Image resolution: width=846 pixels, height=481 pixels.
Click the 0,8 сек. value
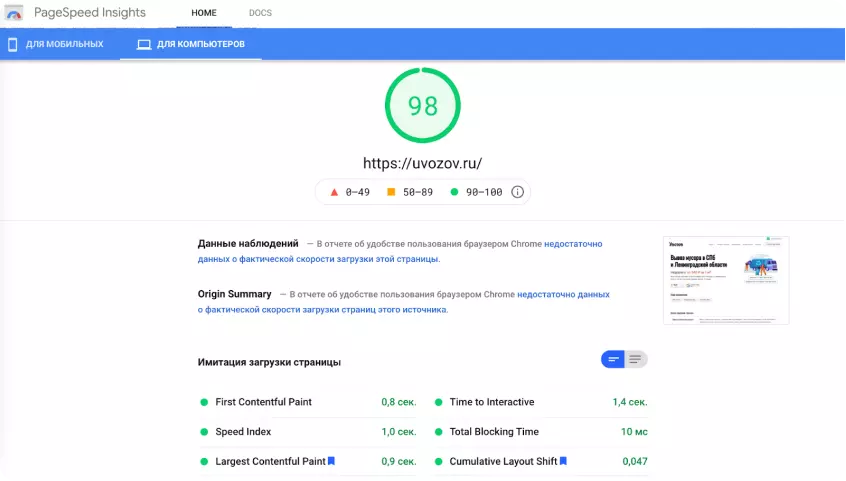pos(399,402)
